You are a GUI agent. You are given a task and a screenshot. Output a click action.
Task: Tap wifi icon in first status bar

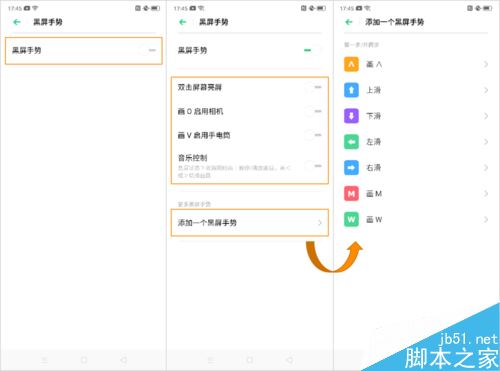click(x=35, y=8)
